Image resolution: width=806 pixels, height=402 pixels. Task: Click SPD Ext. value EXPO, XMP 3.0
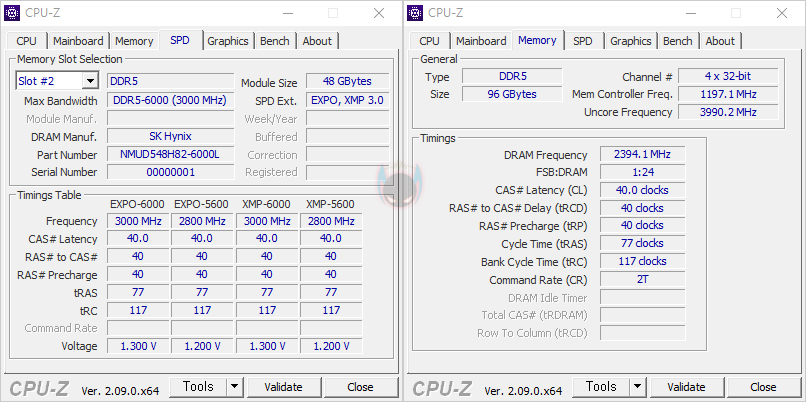(x=347, y=100)
